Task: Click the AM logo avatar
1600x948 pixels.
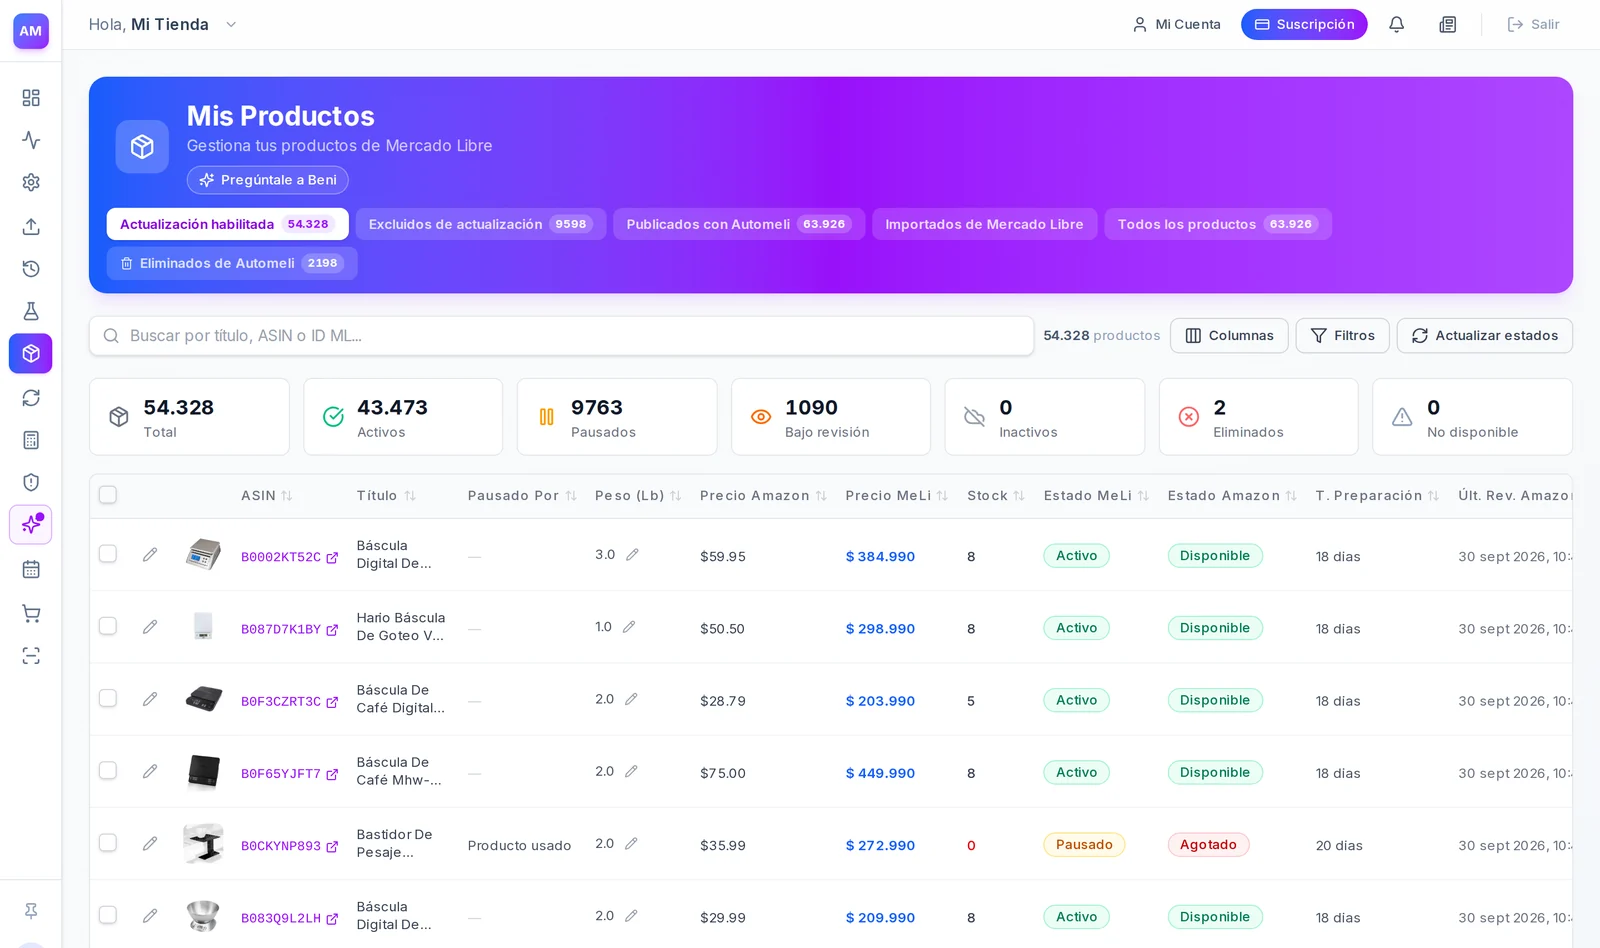Action: click(31, 31)
